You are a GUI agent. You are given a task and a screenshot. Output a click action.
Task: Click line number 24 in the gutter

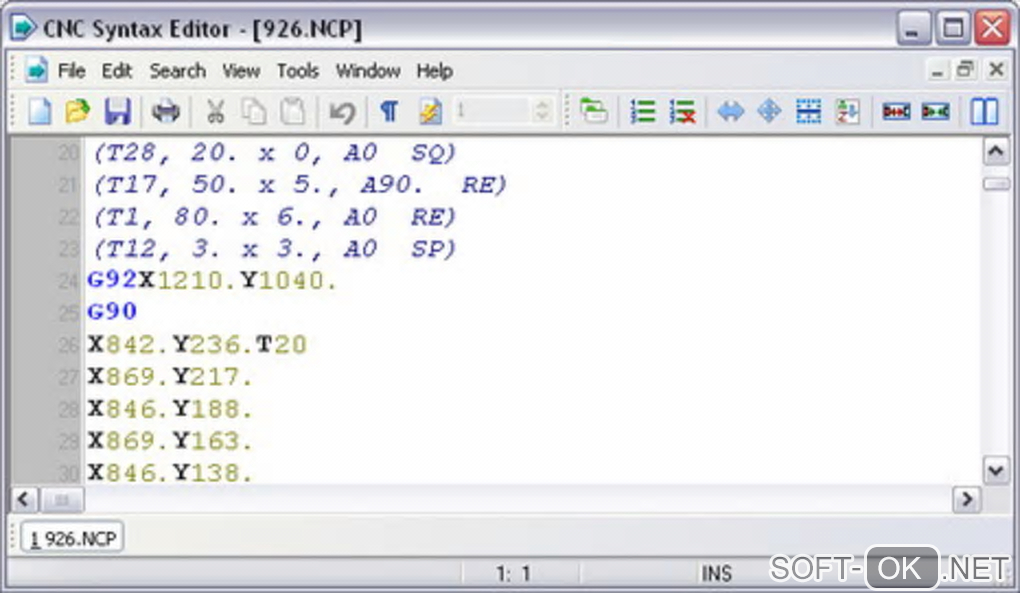tap(68, 281)
